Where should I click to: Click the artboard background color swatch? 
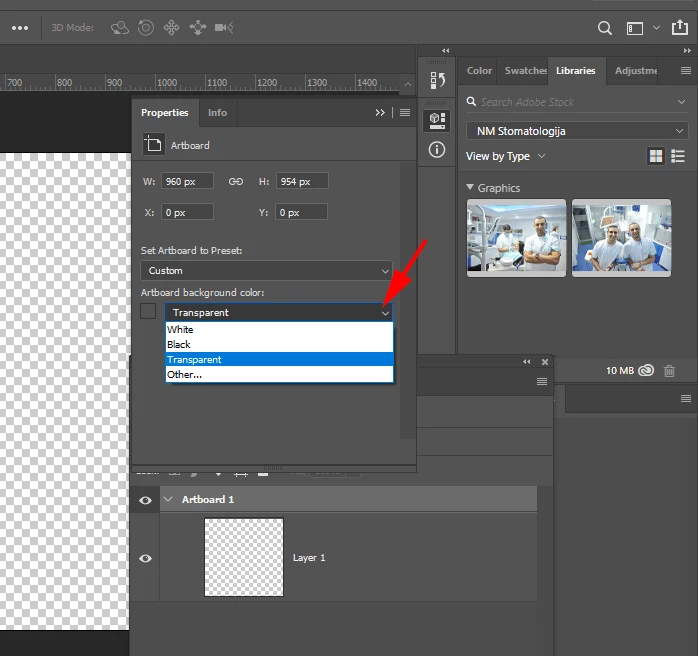point(148,311)
